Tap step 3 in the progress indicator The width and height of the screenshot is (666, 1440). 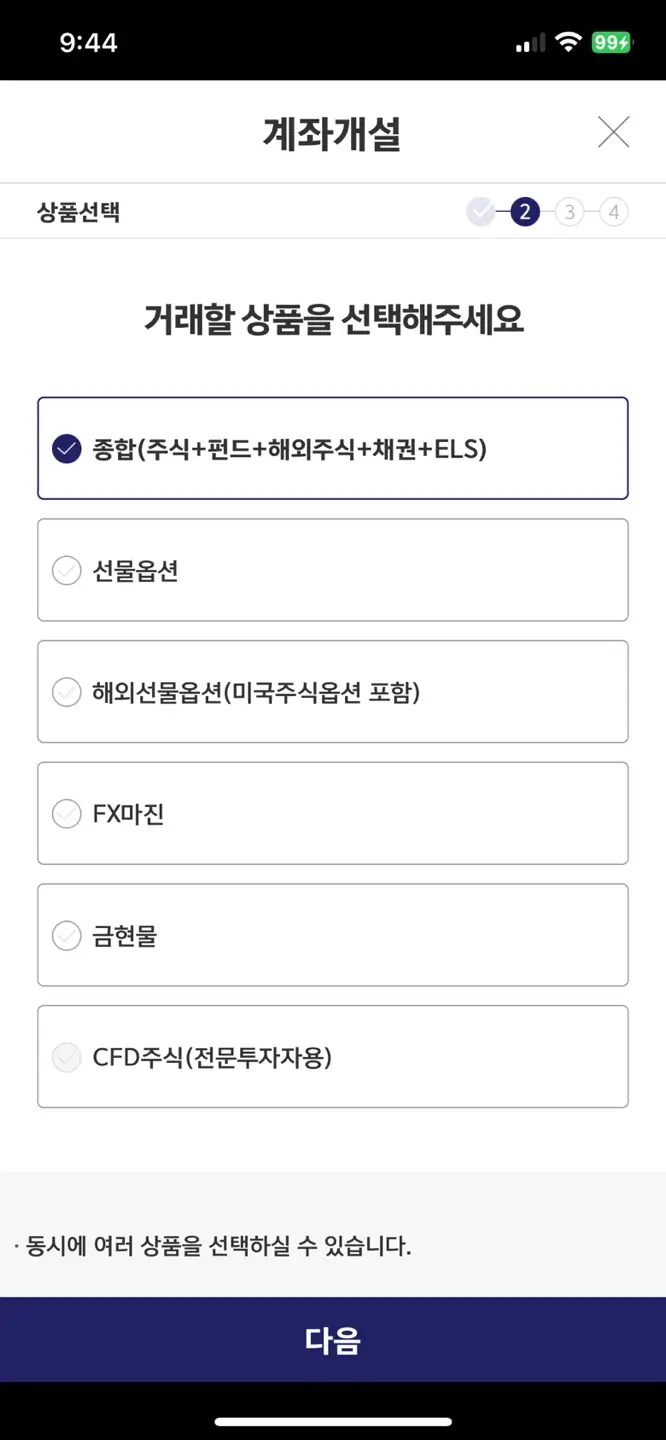coord(568,211)
